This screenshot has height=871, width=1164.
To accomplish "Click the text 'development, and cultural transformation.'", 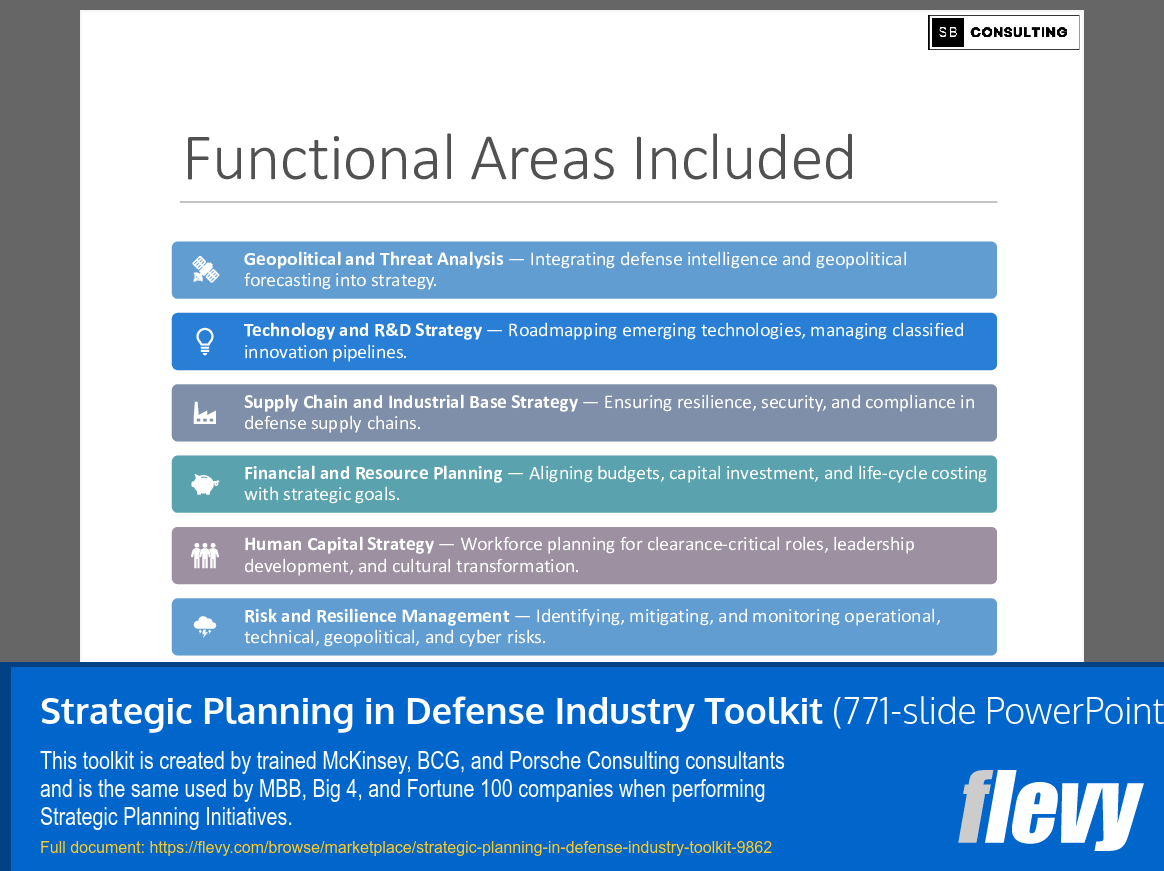I will click(x=411, y=567).
